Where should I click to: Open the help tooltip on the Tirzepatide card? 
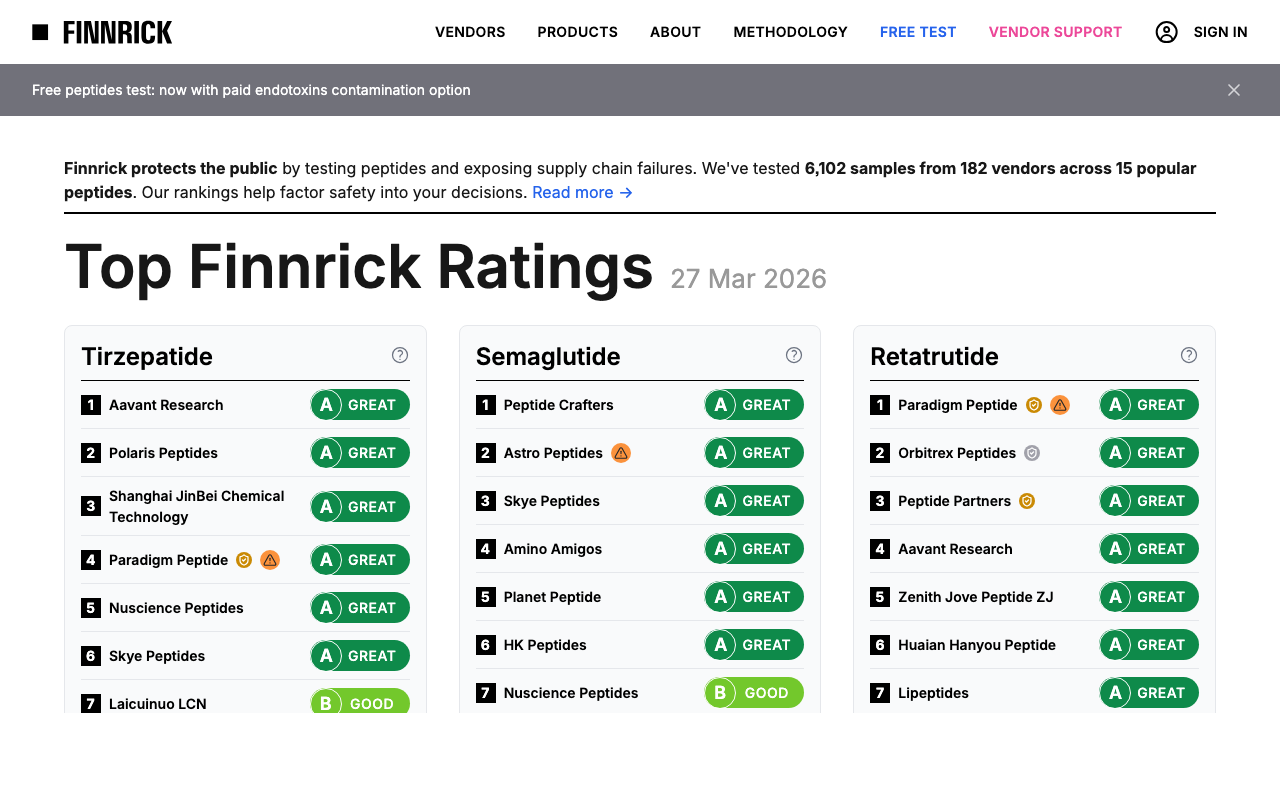coord(399,355)
